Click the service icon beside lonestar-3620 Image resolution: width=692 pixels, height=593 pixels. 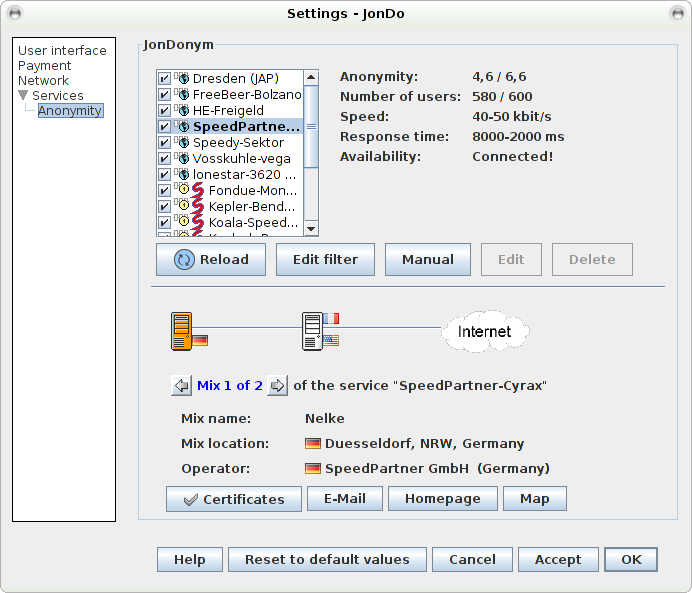pos(181,174)
